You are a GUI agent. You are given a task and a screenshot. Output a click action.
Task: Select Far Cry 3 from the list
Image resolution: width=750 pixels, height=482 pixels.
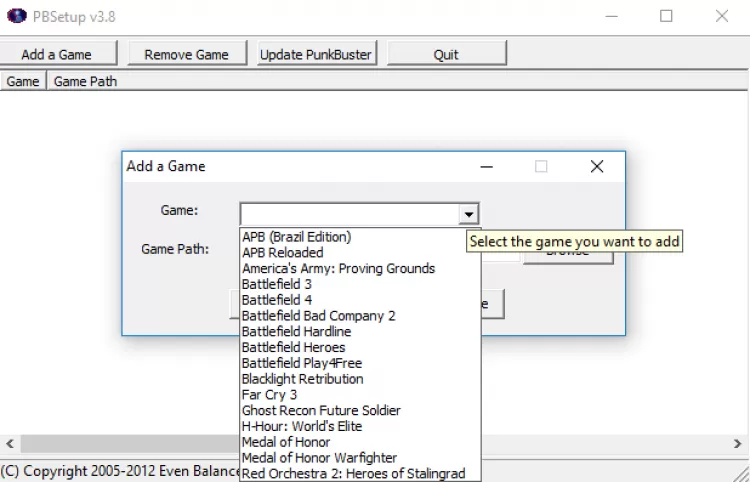[360, 394]
